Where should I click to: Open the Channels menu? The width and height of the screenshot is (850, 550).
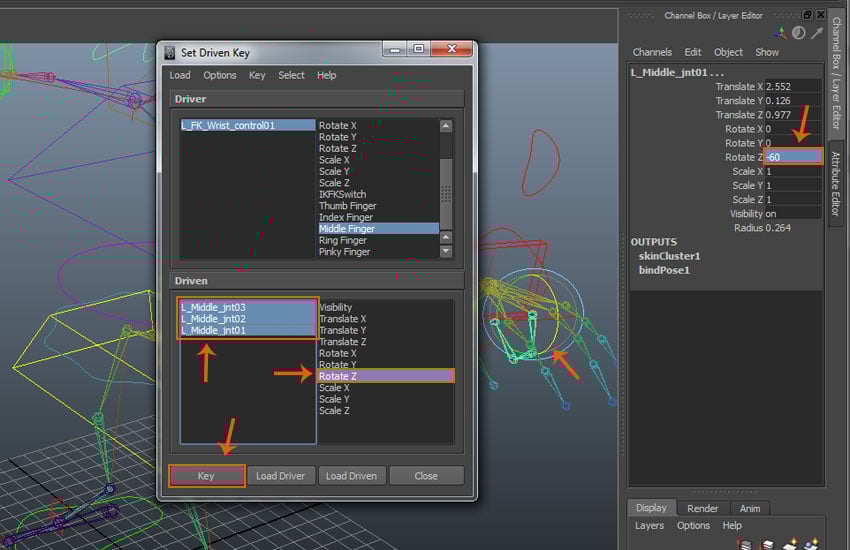[x=652, y=52]
